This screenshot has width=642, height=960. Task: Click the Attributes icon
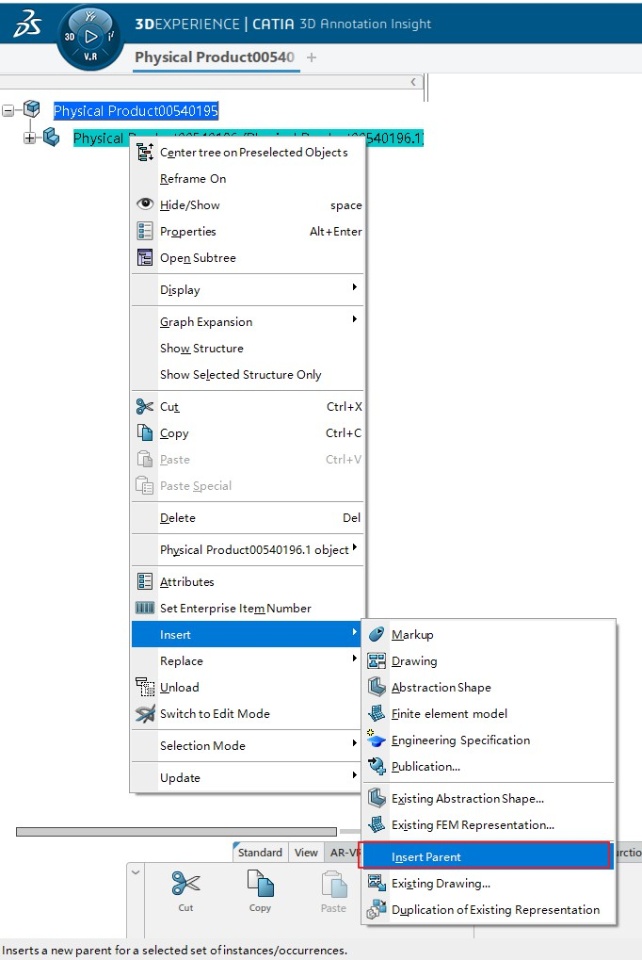click(145, 581)
